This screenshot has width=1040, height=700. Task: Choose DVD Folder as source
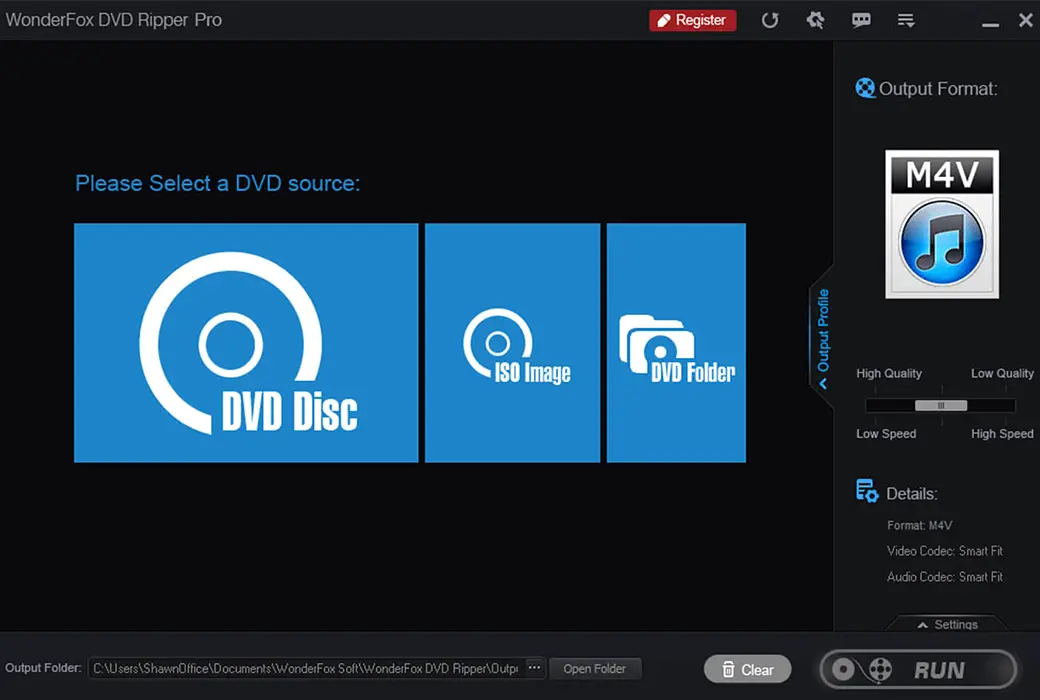tap(676, 342)
